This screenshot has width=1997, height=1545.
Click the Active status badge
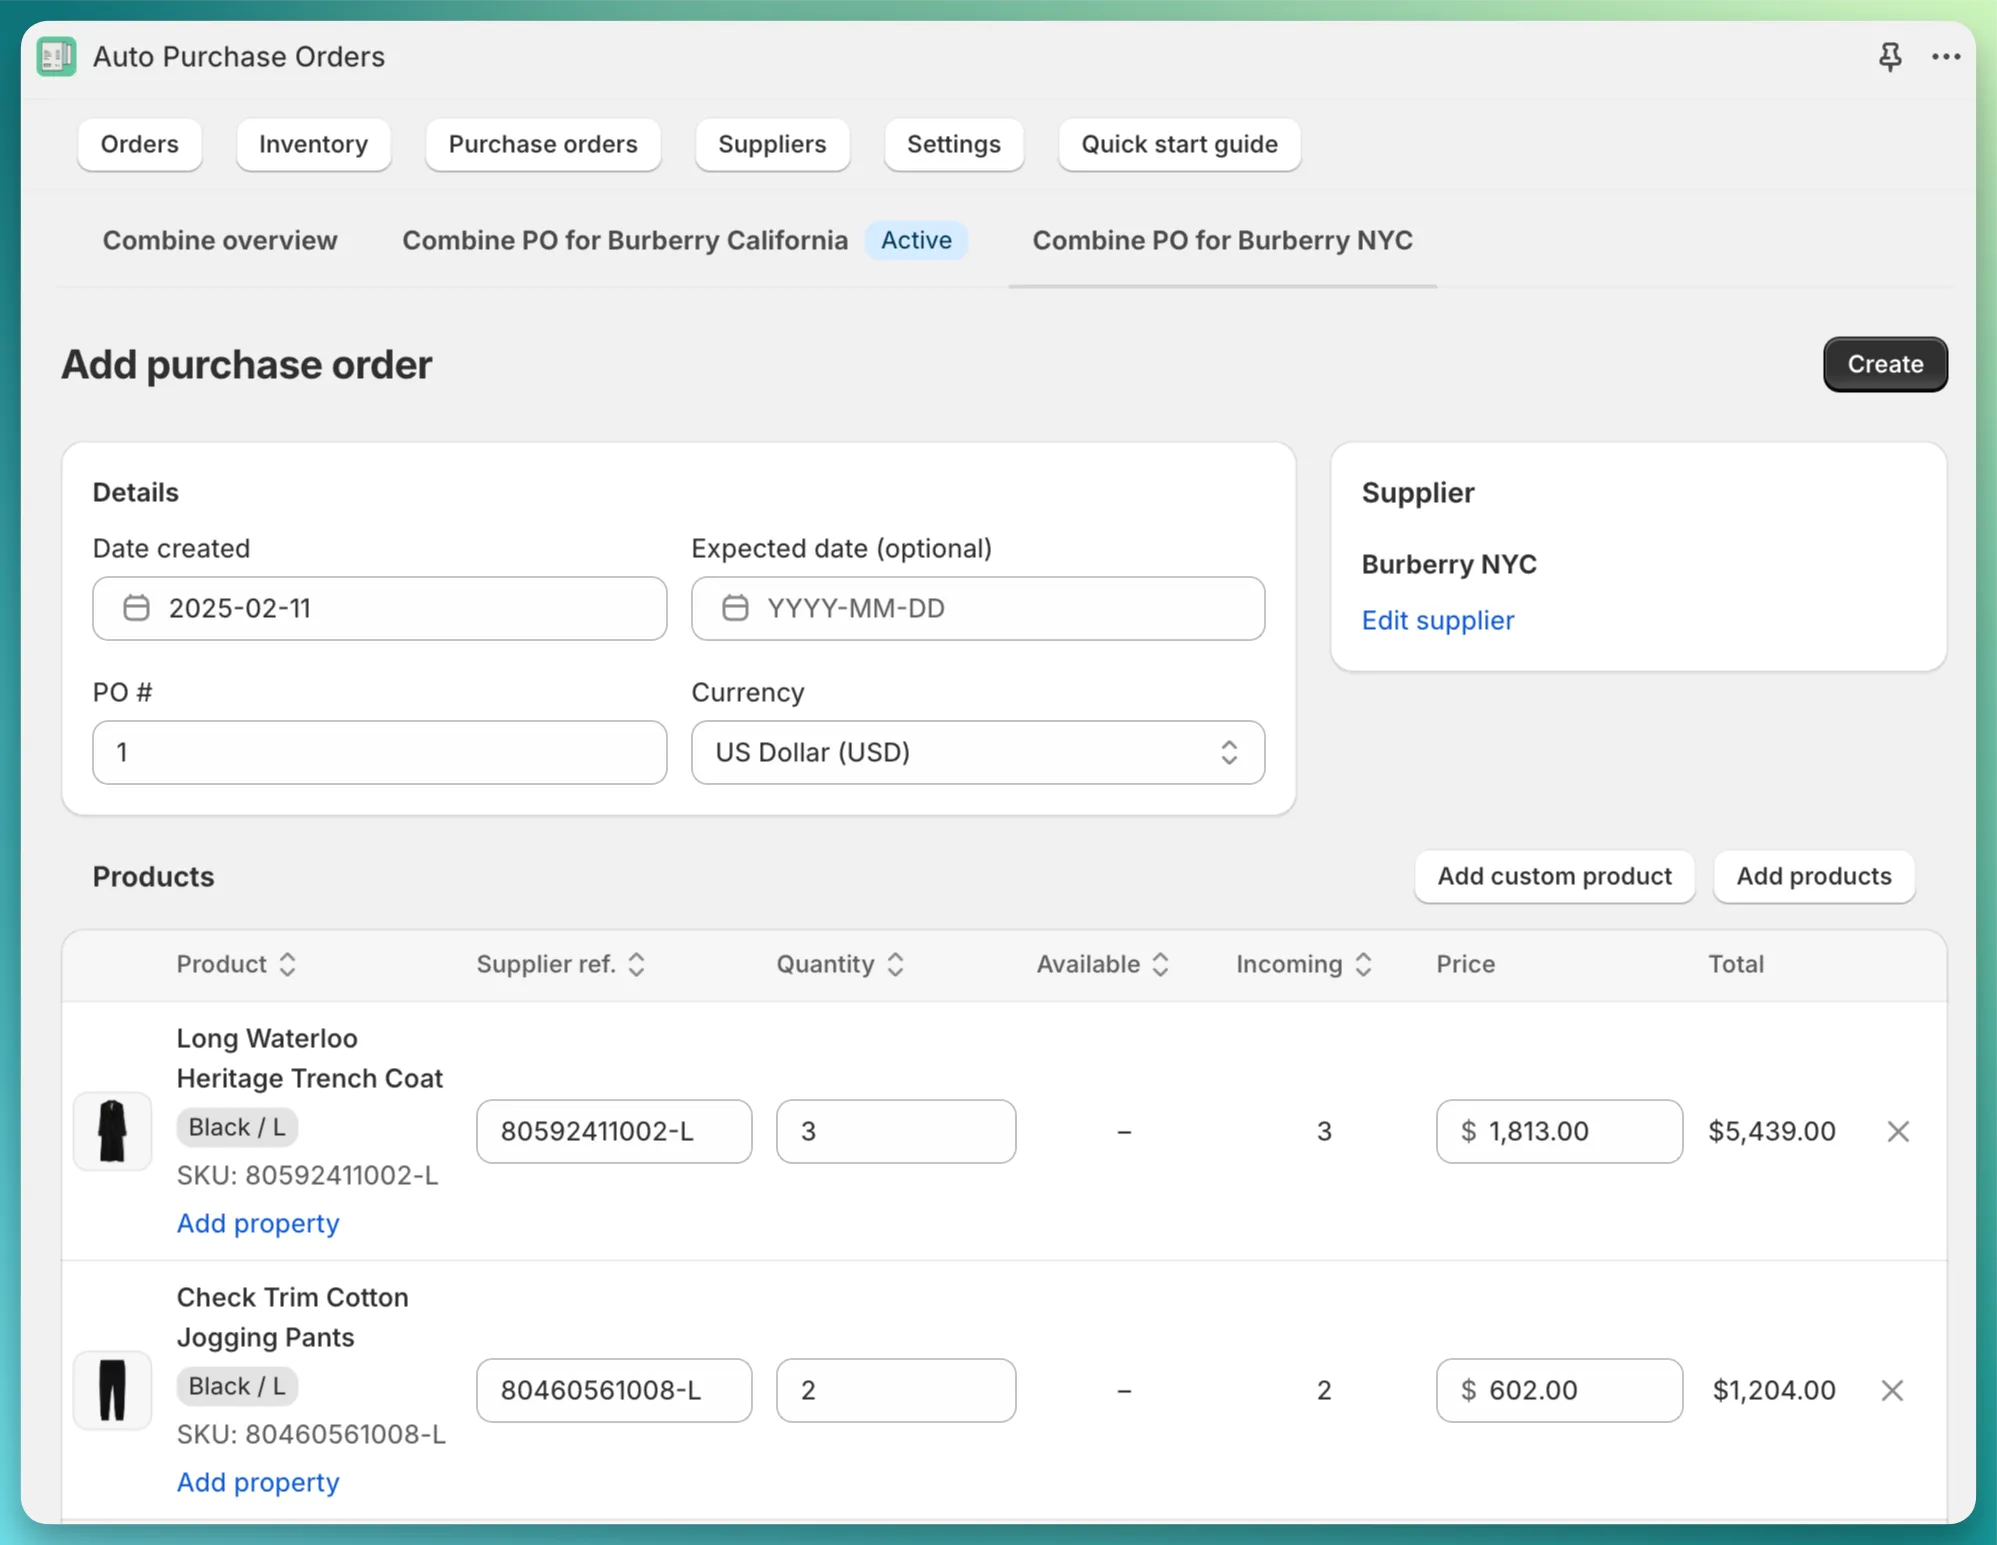[x=916, y=240]
